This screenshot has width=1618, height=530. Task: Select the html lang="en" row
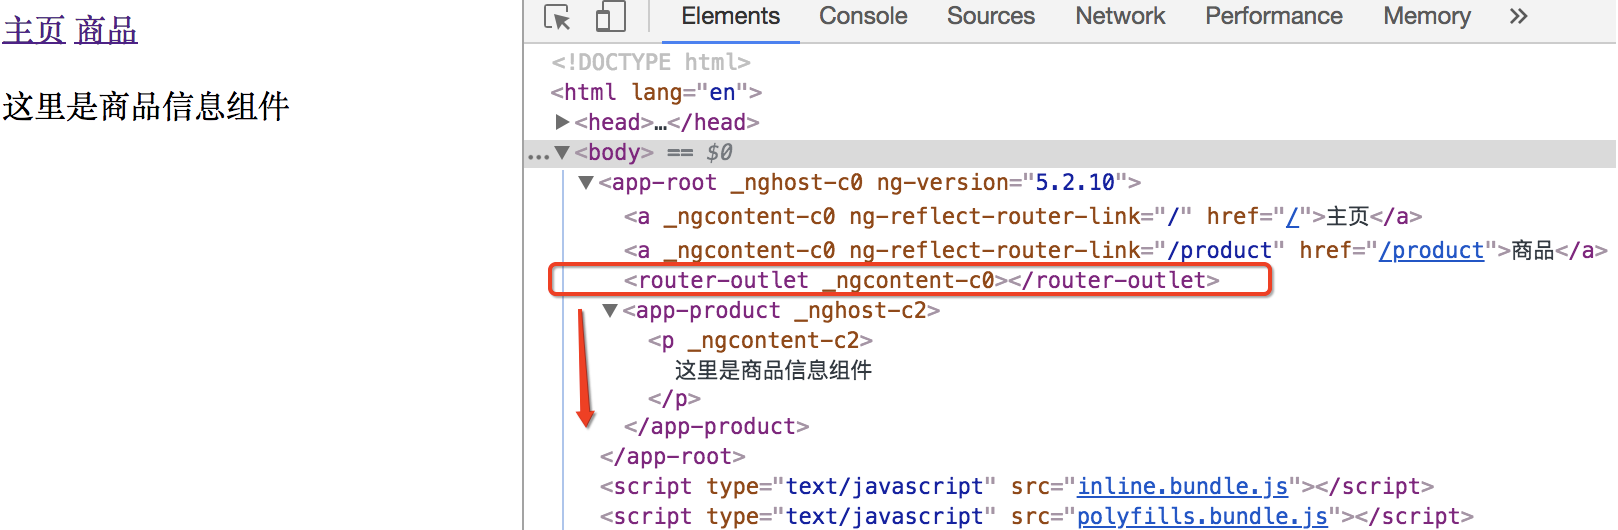click(x=656, y=92)
